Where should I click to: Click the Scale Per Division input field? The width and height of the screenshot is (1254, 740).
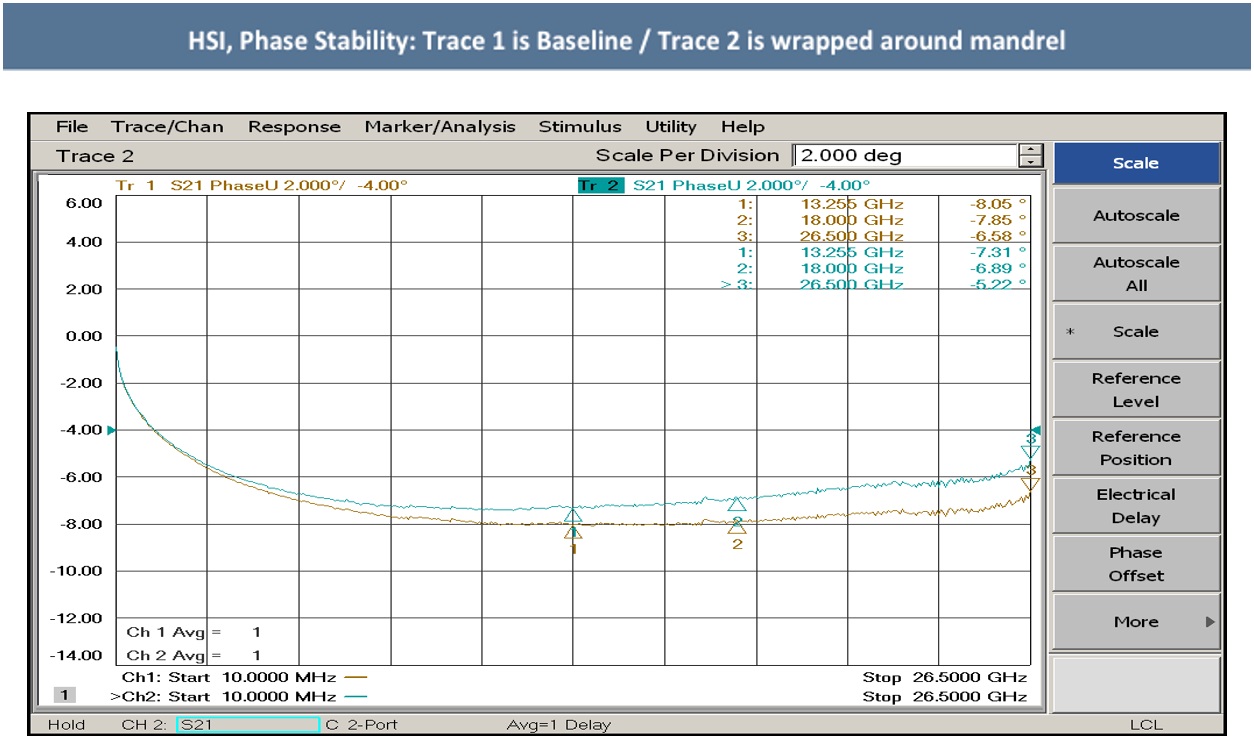pyautogui.click(x=904, y=155)
